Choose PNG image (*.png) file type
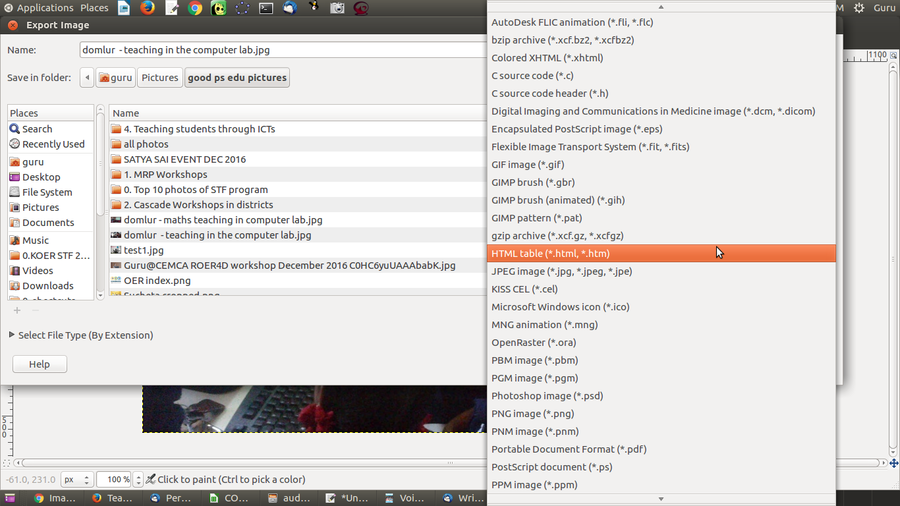This screenshot has width=900, height=506. click(x=532, y=413)
